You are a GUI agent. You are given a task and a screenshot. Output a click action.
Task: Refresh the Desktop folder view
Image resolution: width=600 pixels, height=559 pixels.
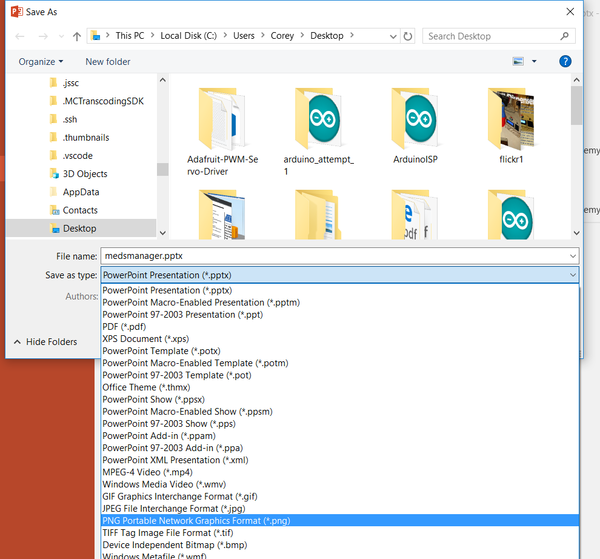[x=408, y=36]
